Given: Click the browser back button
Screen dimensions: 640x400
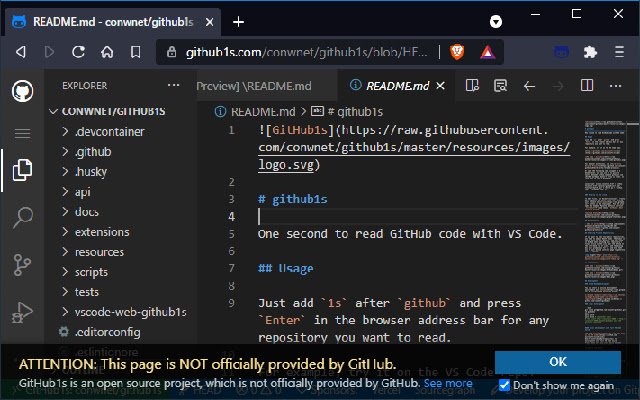Looking at the screenshot, I should click(20, 52).
